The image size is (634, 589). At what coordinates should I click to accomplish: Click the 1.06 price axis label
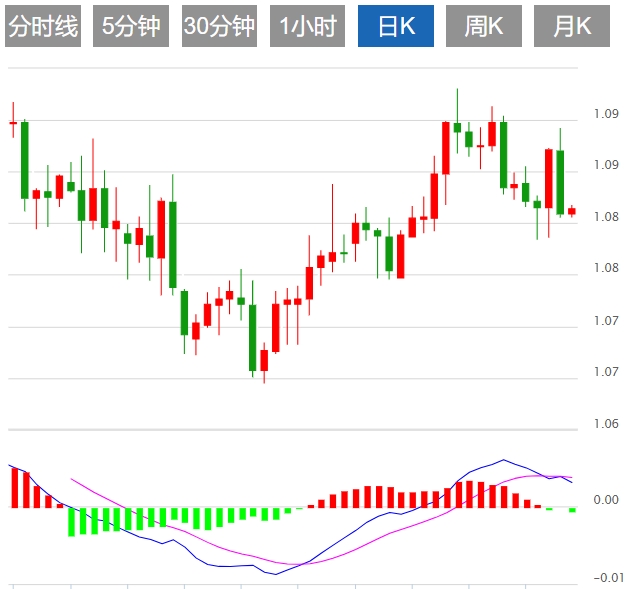click(606, 424)
